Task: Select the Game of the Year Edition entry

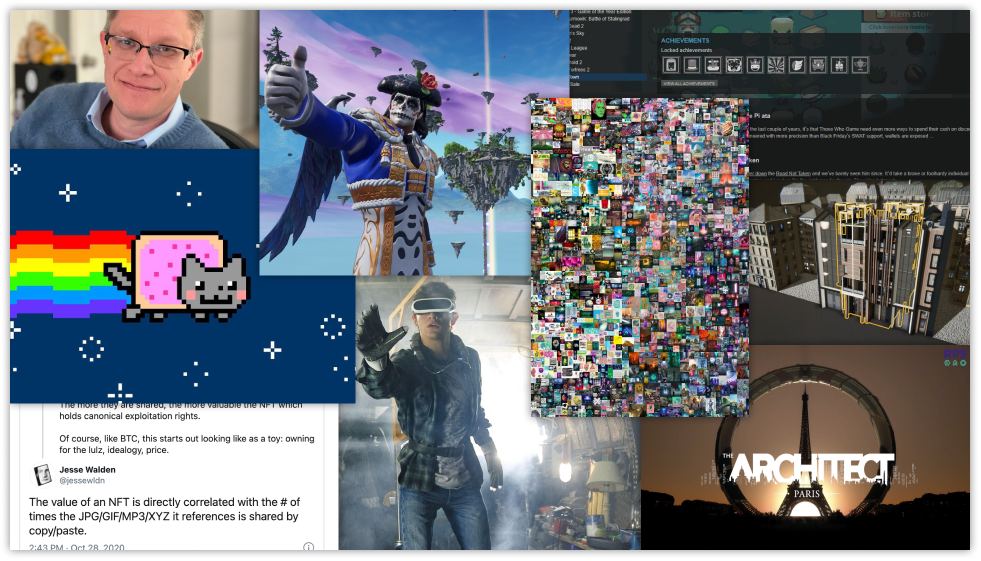Action: (601, 12)
